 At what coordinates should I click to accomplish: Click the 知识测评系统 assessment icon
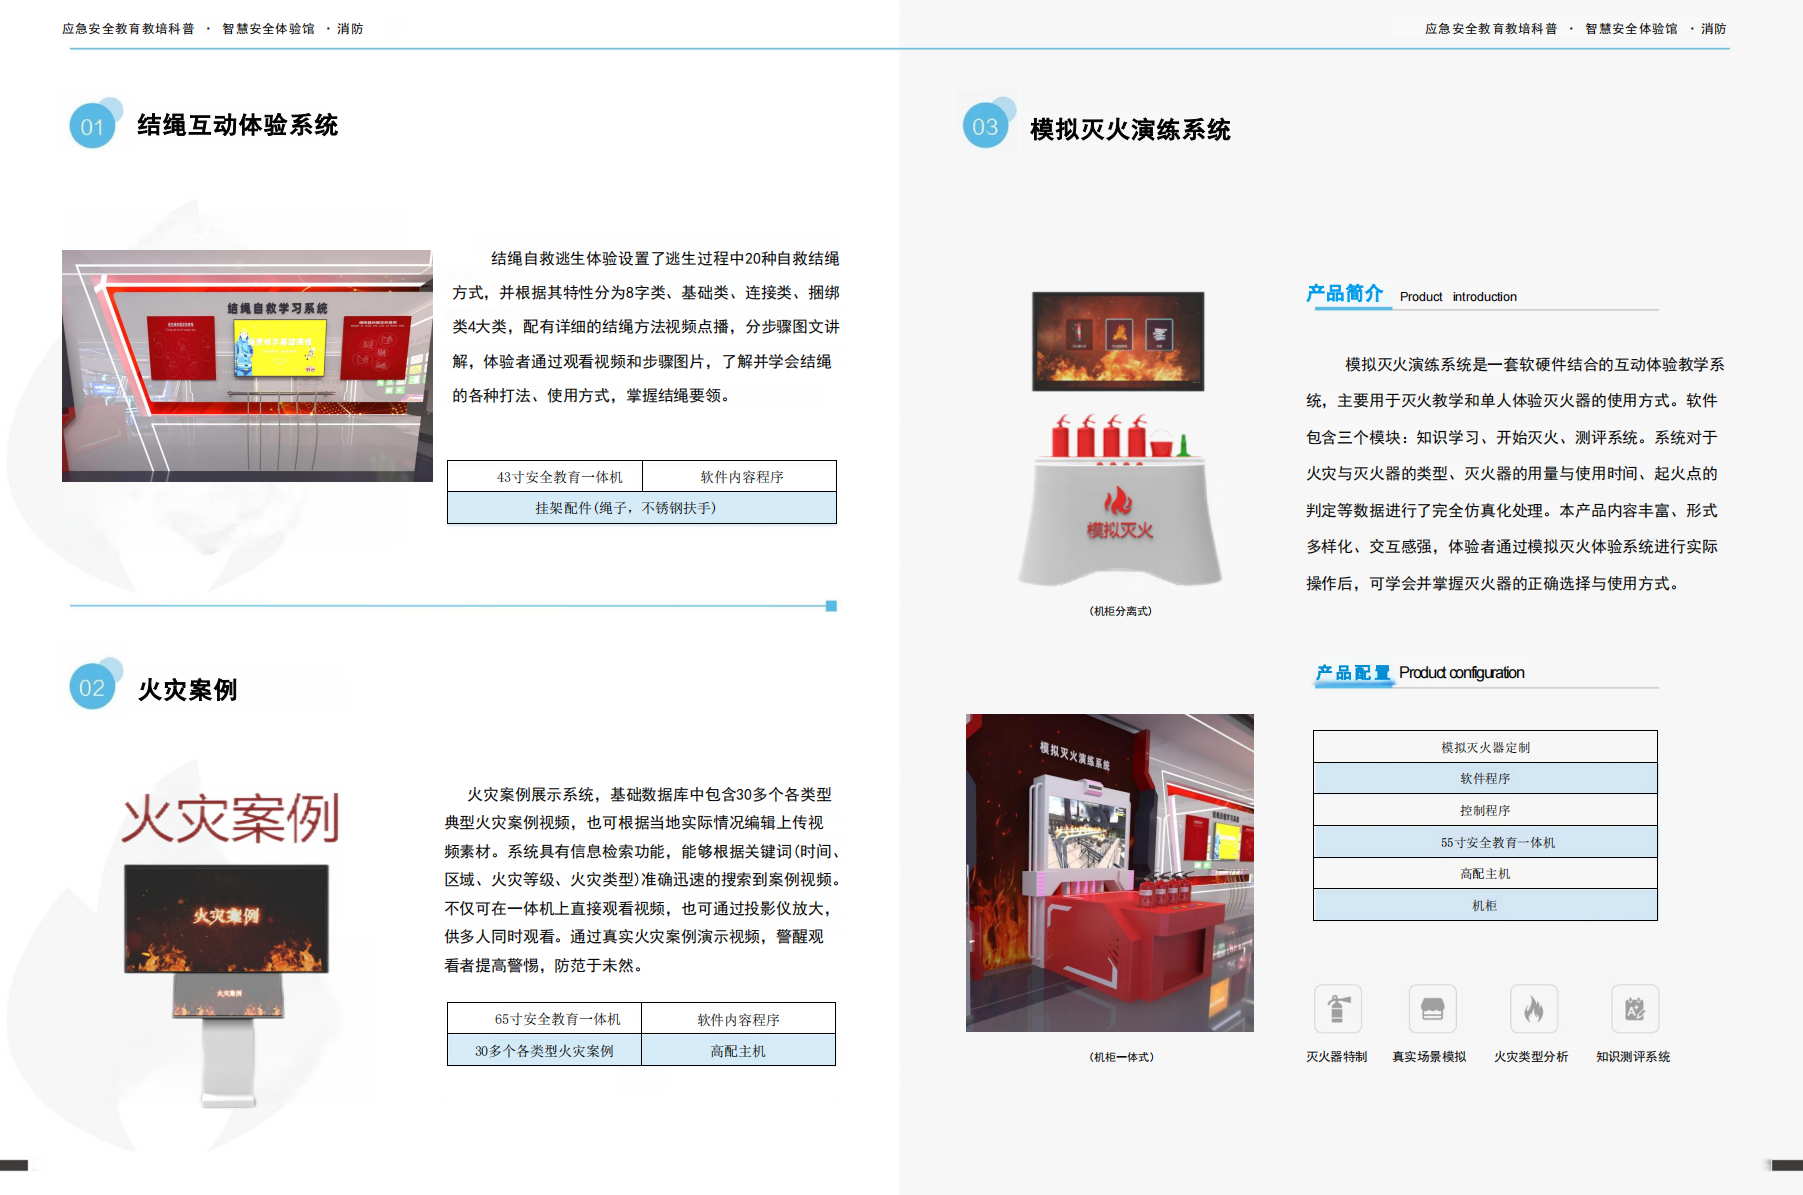(1635, 1009)
